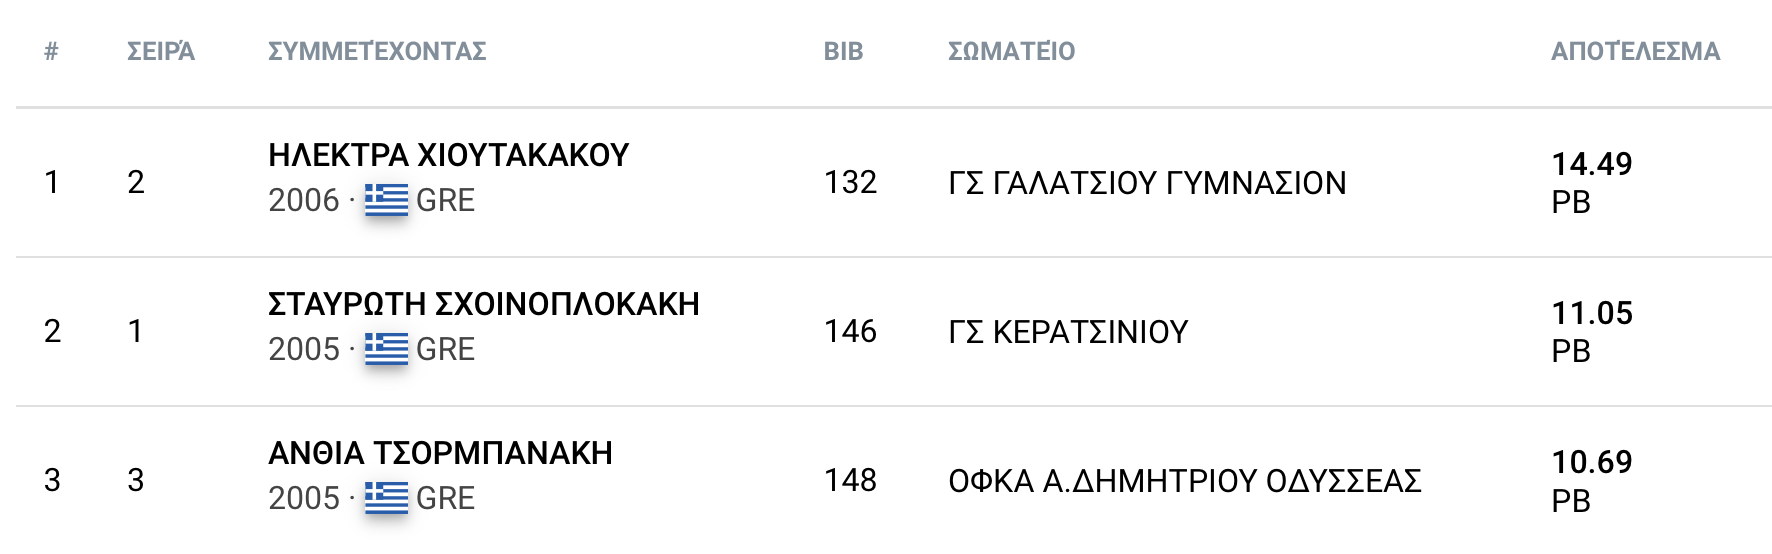Image resolution: width=1772 pixels, height=554 pixels.
Task: Click the PB label under 14.49
Action: pyautogui.click(x=1570, y=202)
